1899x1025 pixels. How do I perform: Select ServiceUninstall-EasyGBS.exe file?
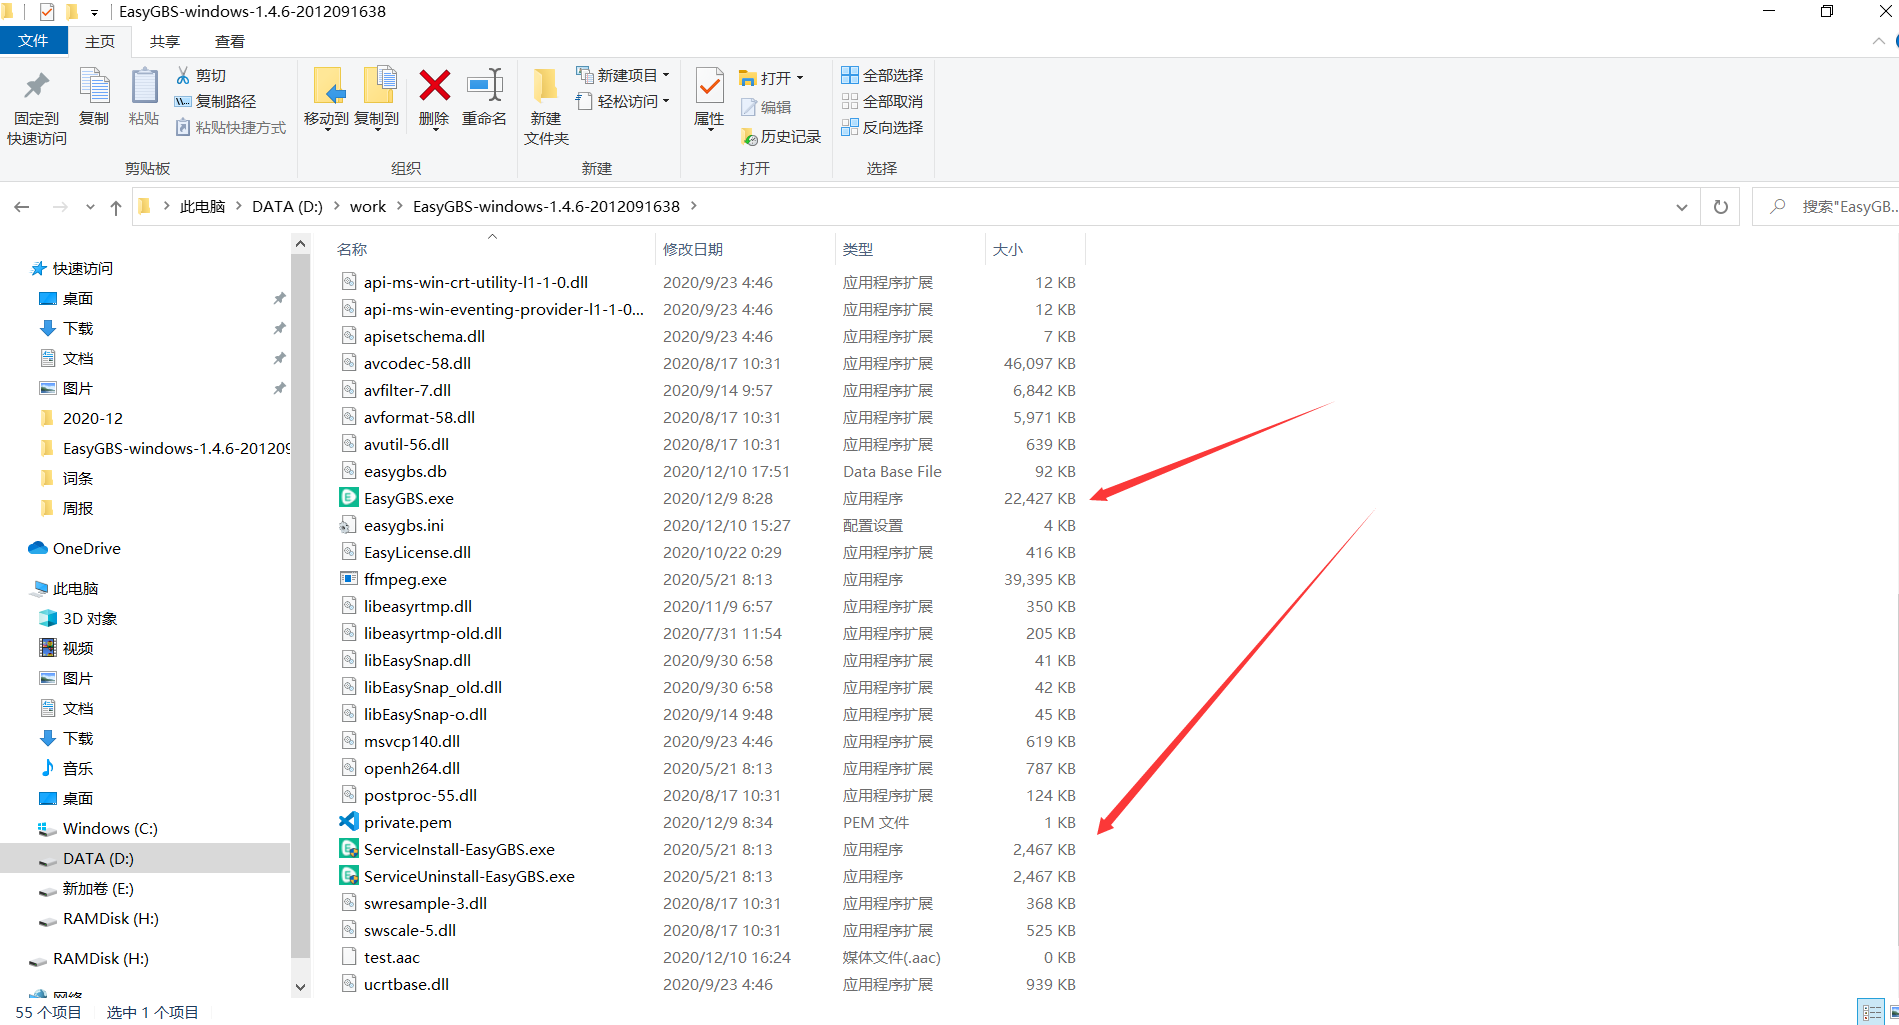(x=469, y=876)
